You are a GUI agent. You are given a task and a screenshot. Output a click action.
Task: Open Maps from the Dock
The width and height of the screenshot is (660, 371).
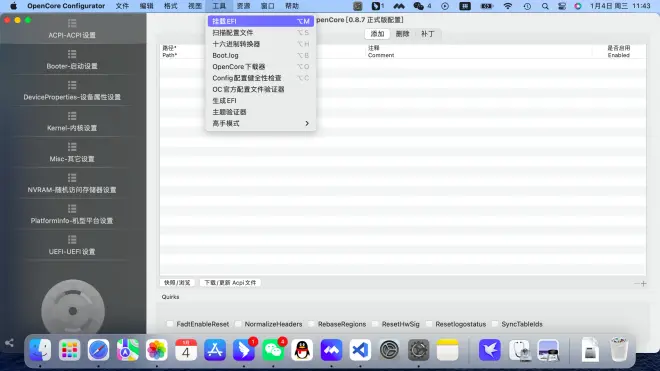[x=128, y=350]
